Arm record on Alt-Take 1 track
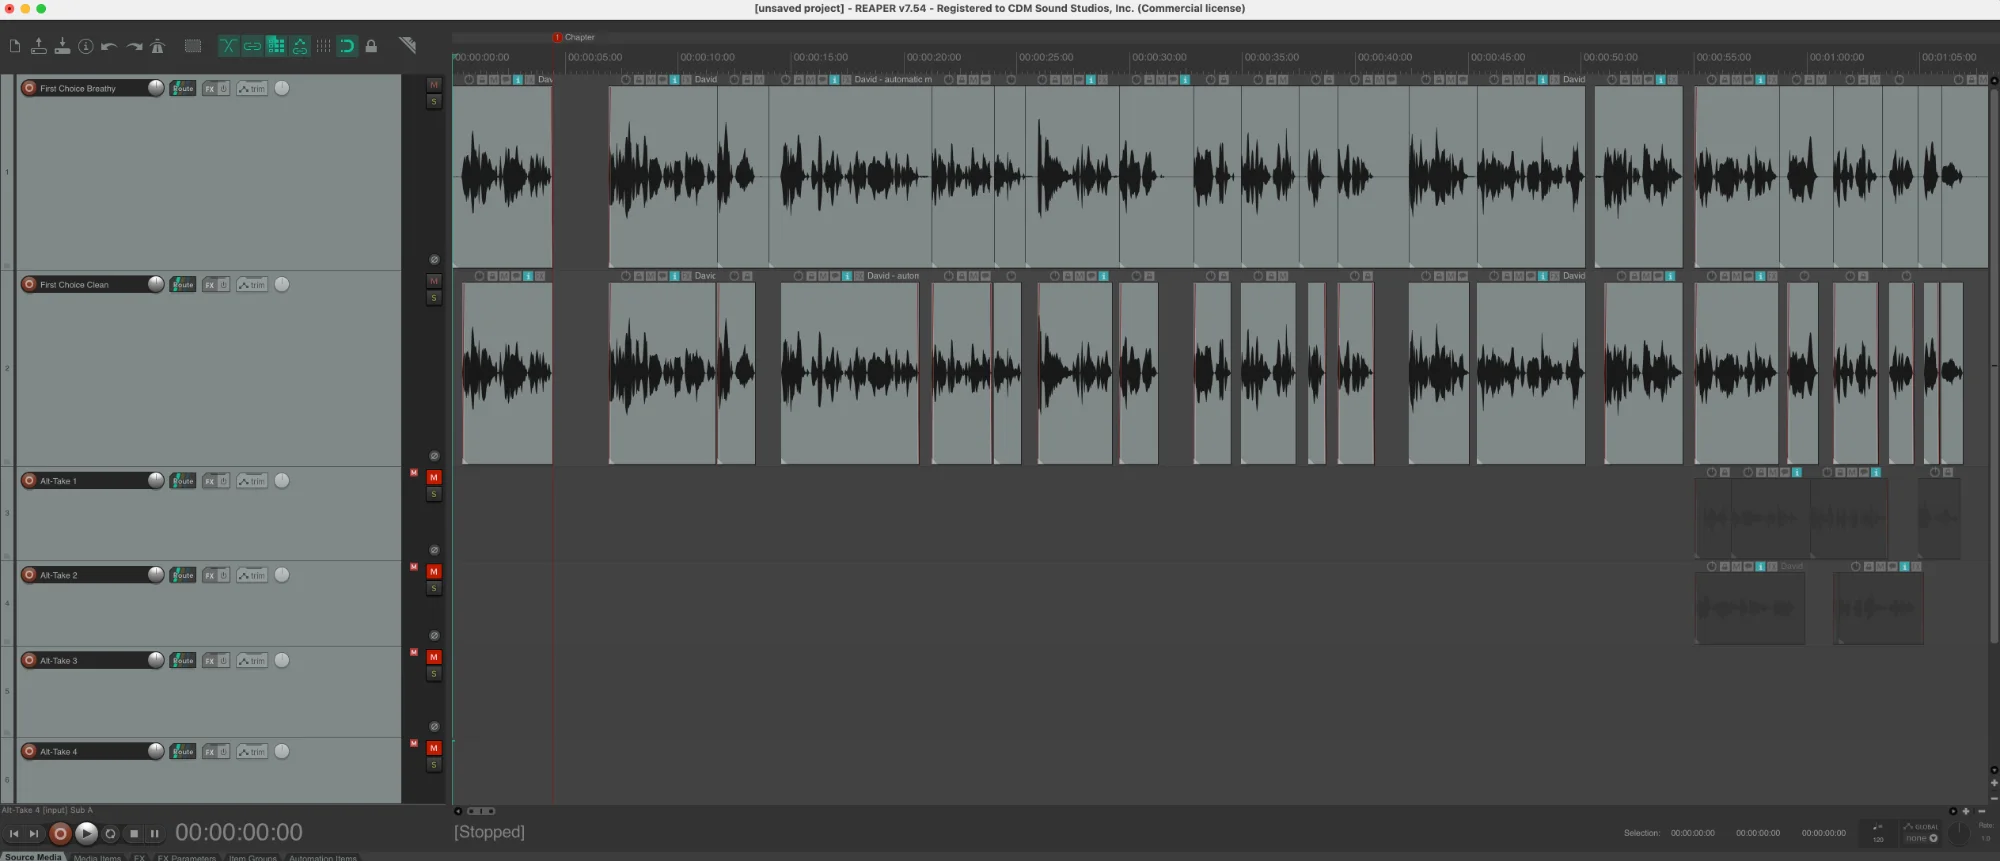Viewport: 2000px width, 861px height. [x=29, y=481]
